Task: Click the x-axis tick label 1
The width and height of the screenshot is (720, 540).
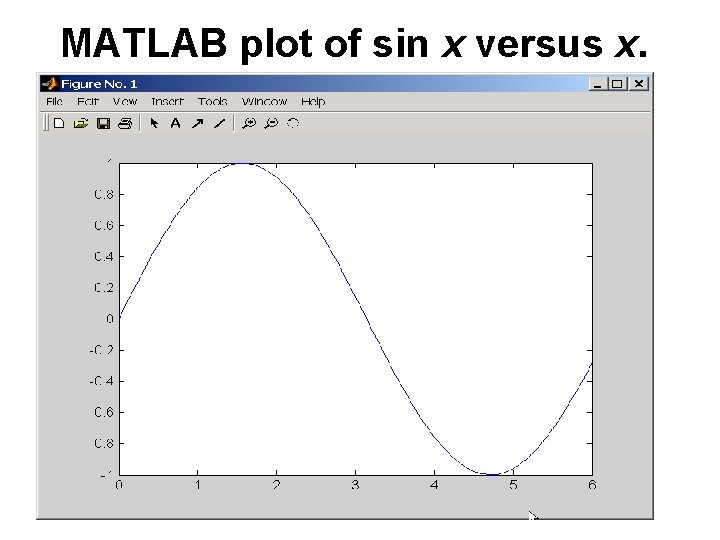Action: click(197, 485)
